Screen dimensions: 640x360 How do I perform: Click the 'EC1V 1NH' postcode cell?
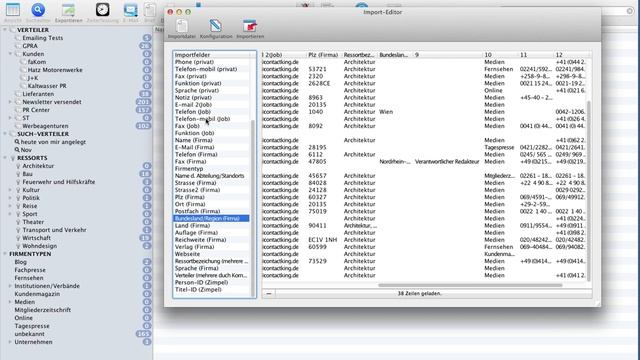323,240
